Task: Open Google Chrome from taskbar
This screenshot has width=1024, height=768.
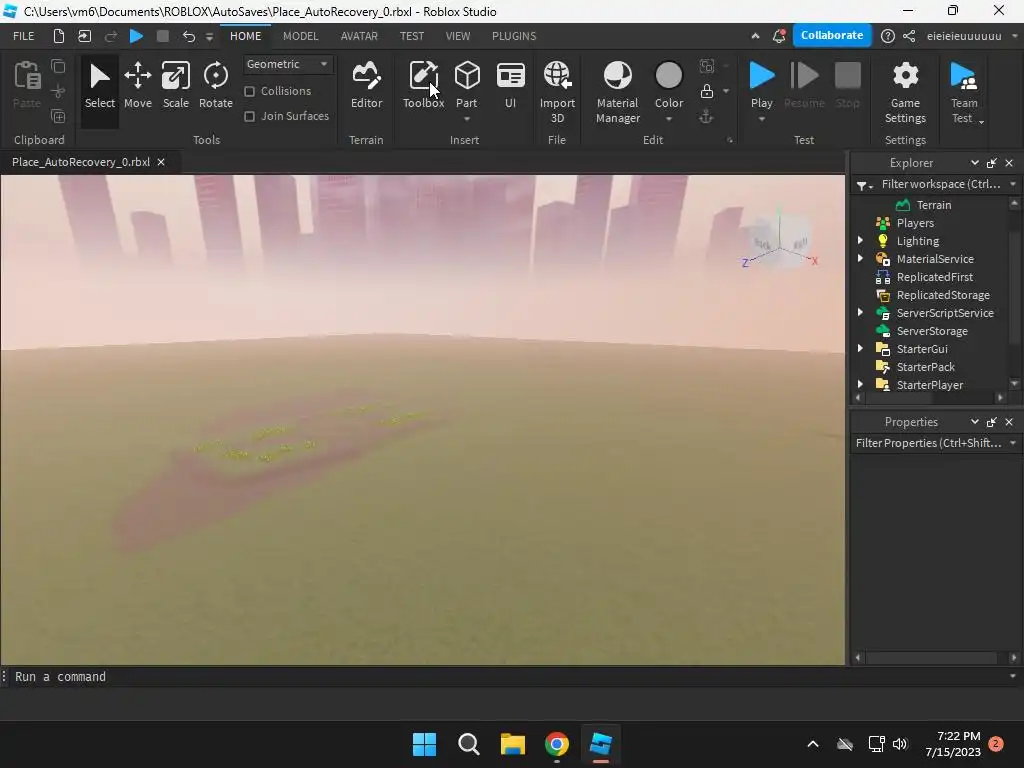Action: click(x=556, y=744)
